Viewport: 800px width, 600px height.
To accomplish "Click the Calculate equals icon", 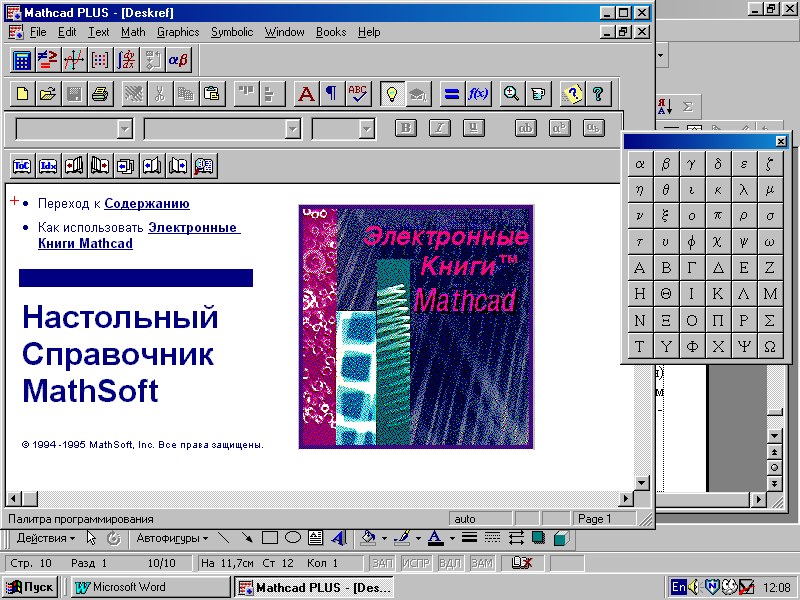I will 452,94.
